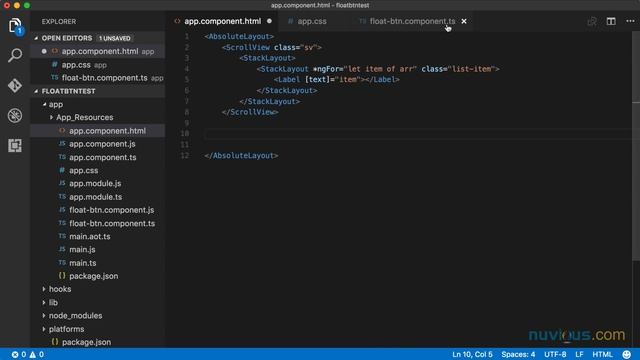Collapse the Open Editors section
640x360 pixels.
36,38
